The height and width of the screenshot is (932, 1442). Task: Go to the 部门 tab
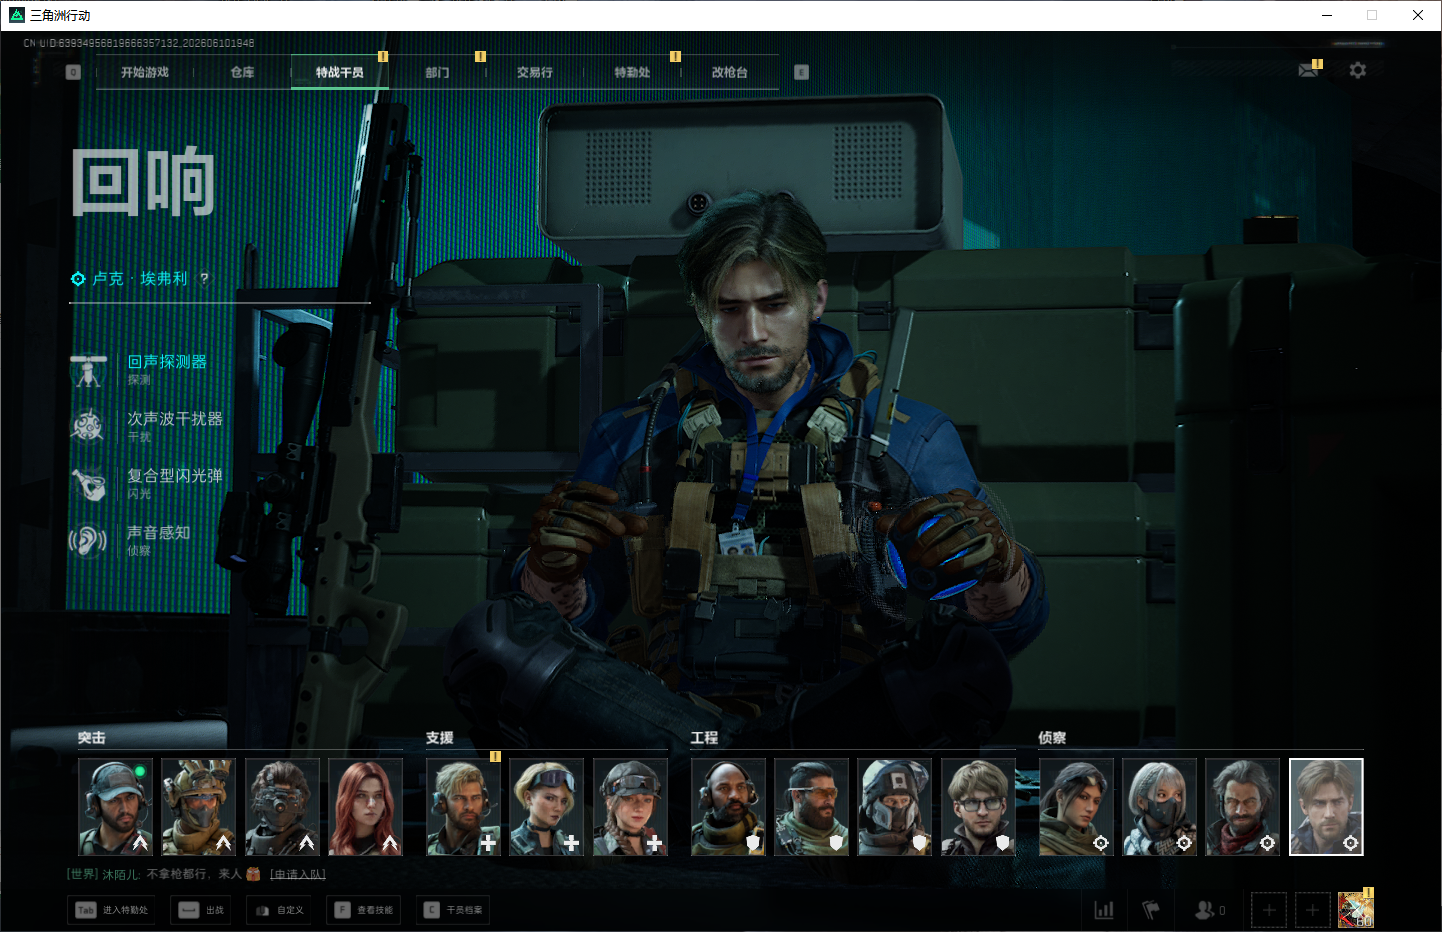pos(437,72)
